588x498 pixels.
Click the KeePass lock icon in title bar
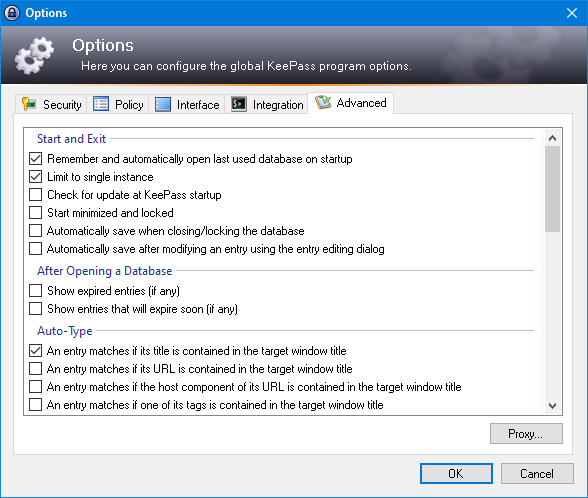[x=12, y=13]
